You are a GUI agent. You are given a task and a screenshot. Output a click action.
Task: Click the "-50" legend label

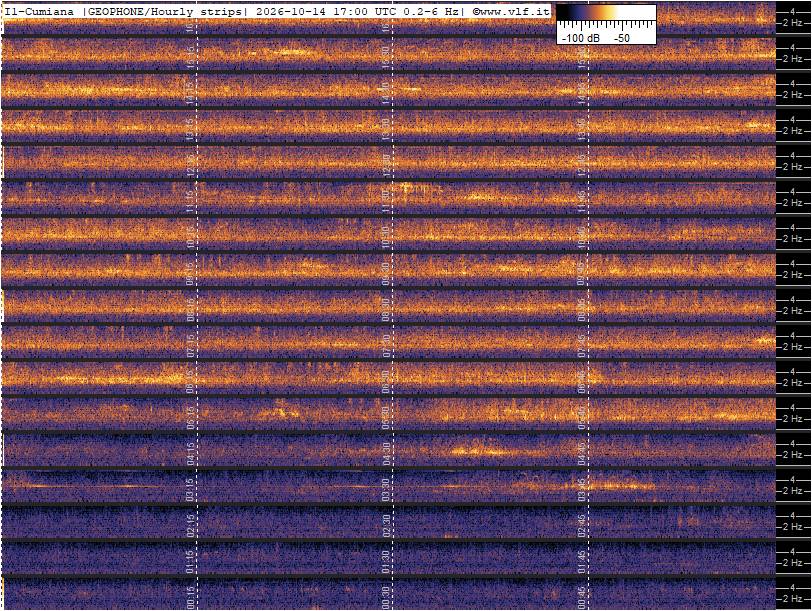[x=621, y=38]
